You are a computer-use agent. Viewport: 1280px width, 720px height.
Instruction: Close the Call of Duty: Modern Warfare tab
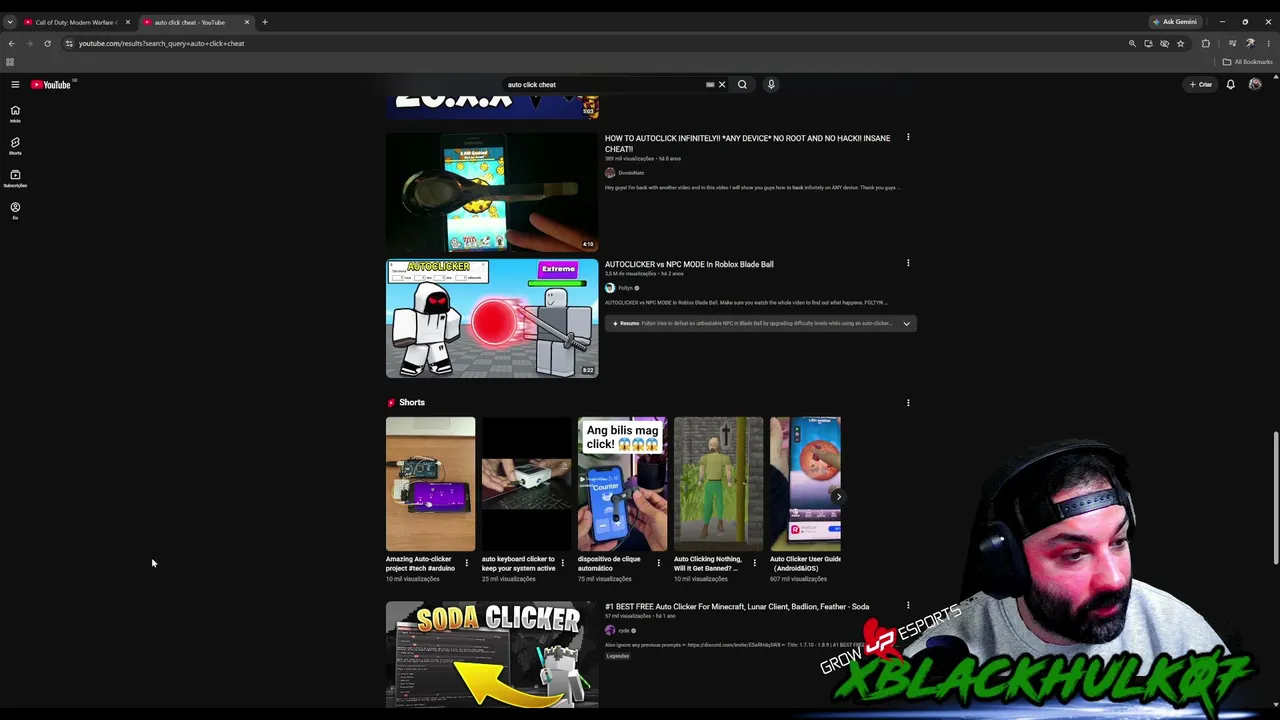[127, 22]
